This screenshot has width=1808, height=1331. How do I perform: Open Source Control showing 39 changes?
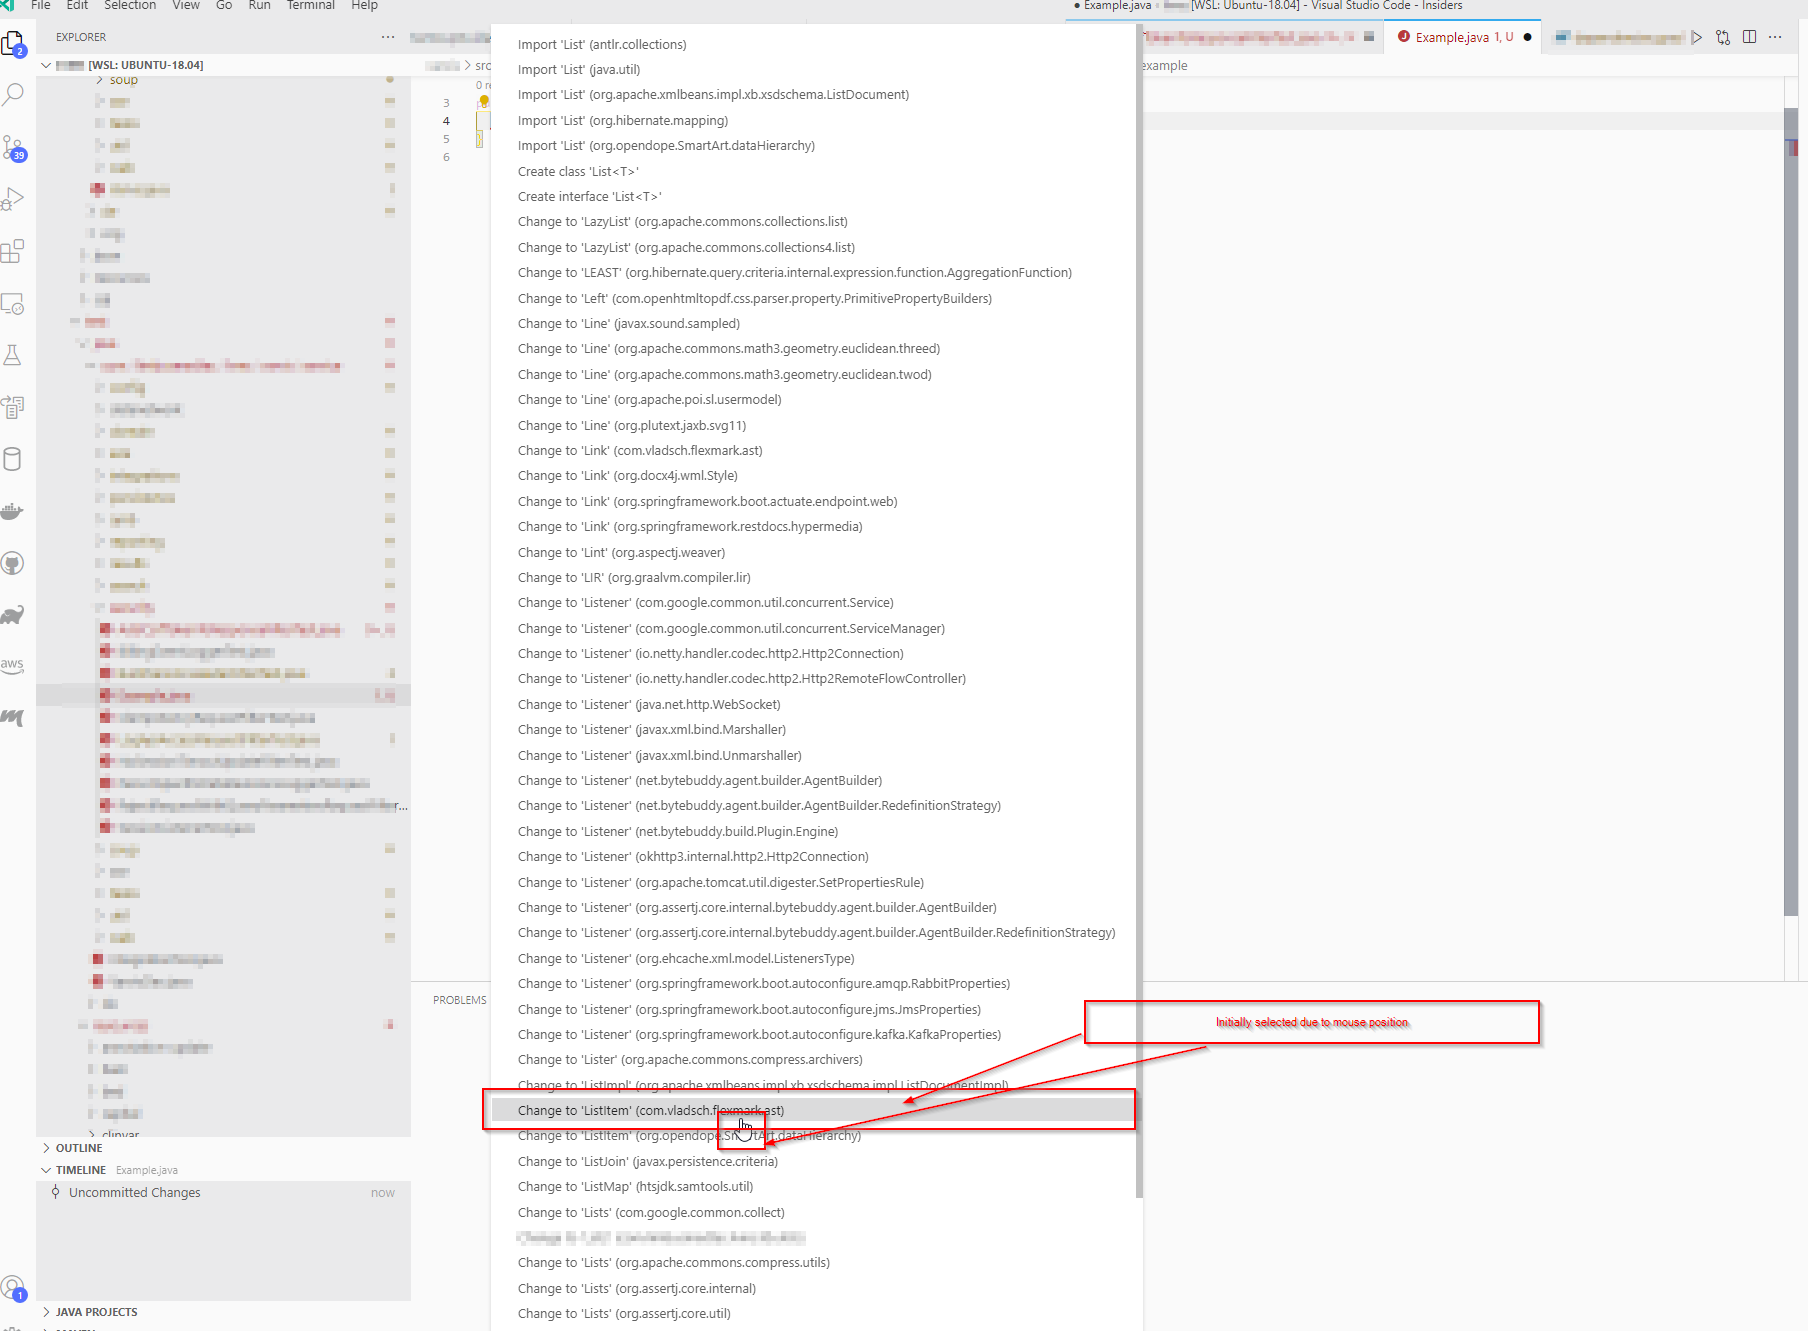pos(14,147)
